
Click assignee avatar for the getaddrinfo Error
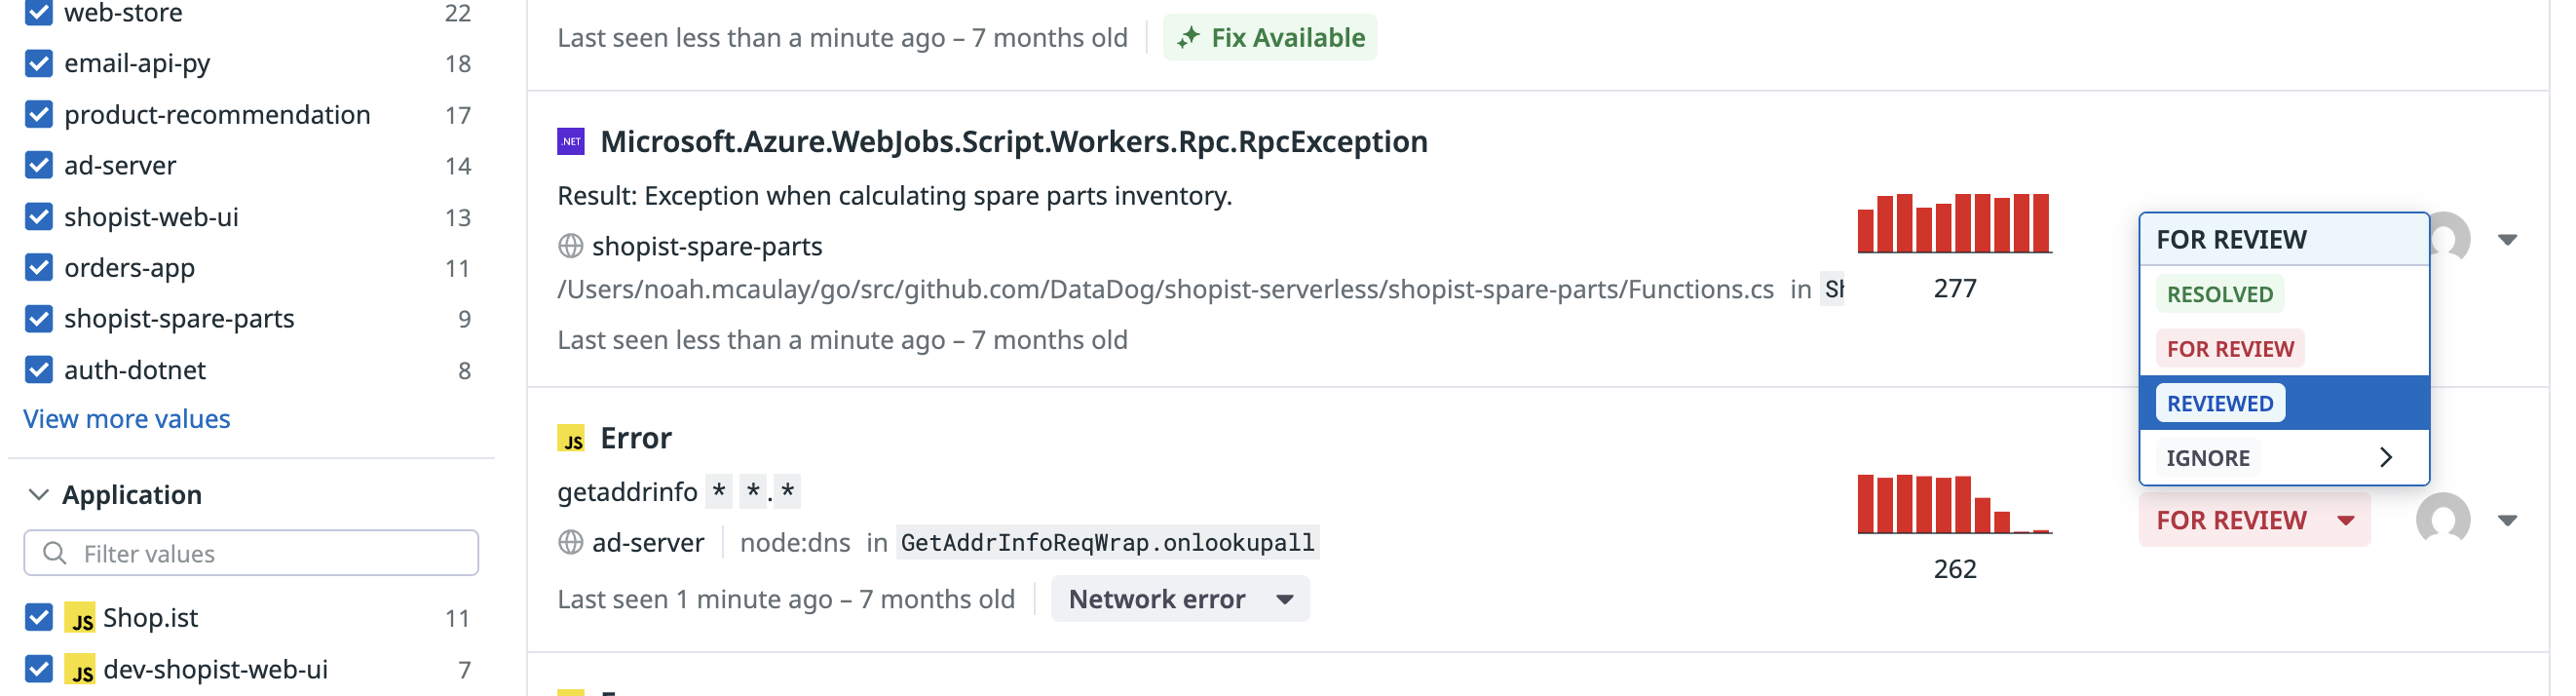2442,520
